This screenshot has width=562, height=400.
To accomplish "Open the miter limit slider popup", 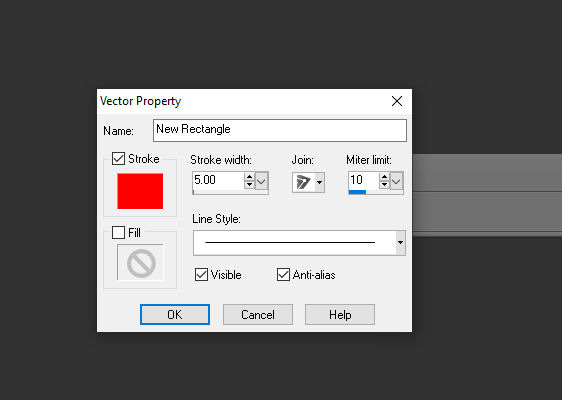I will (x=396, y=181).
